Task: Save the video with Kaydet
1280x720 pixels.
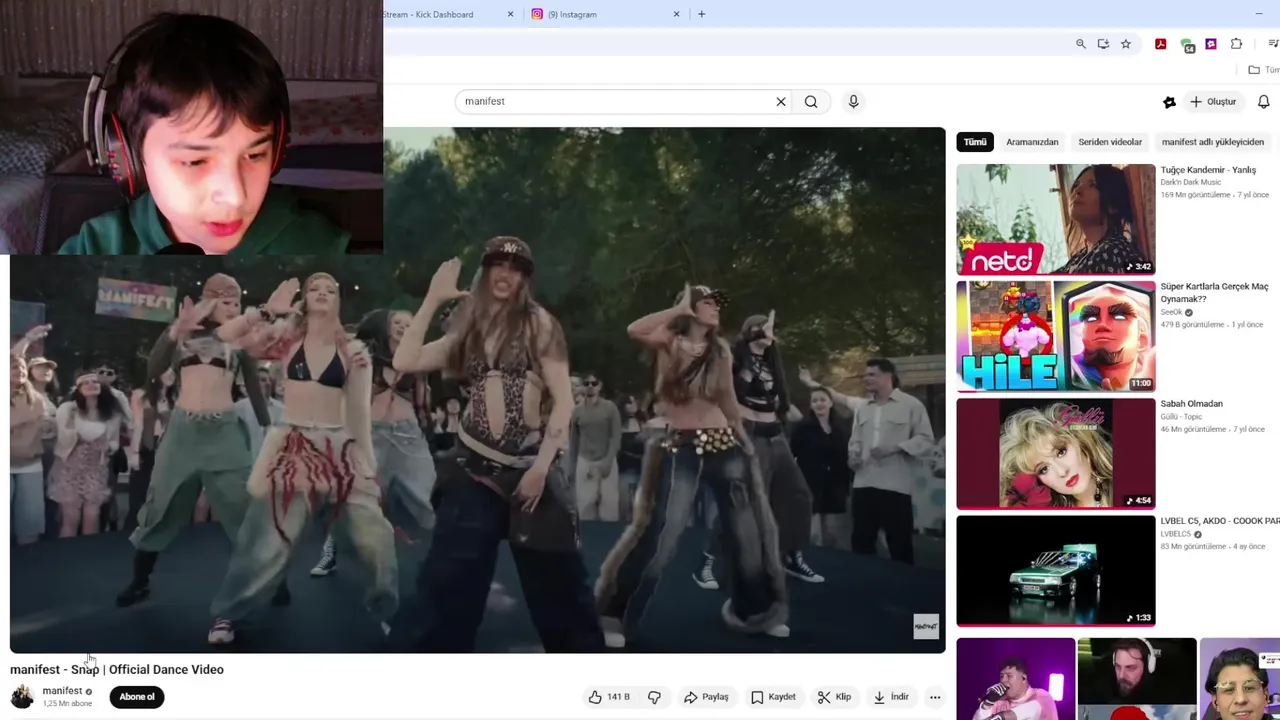Action: coord(773,697)
